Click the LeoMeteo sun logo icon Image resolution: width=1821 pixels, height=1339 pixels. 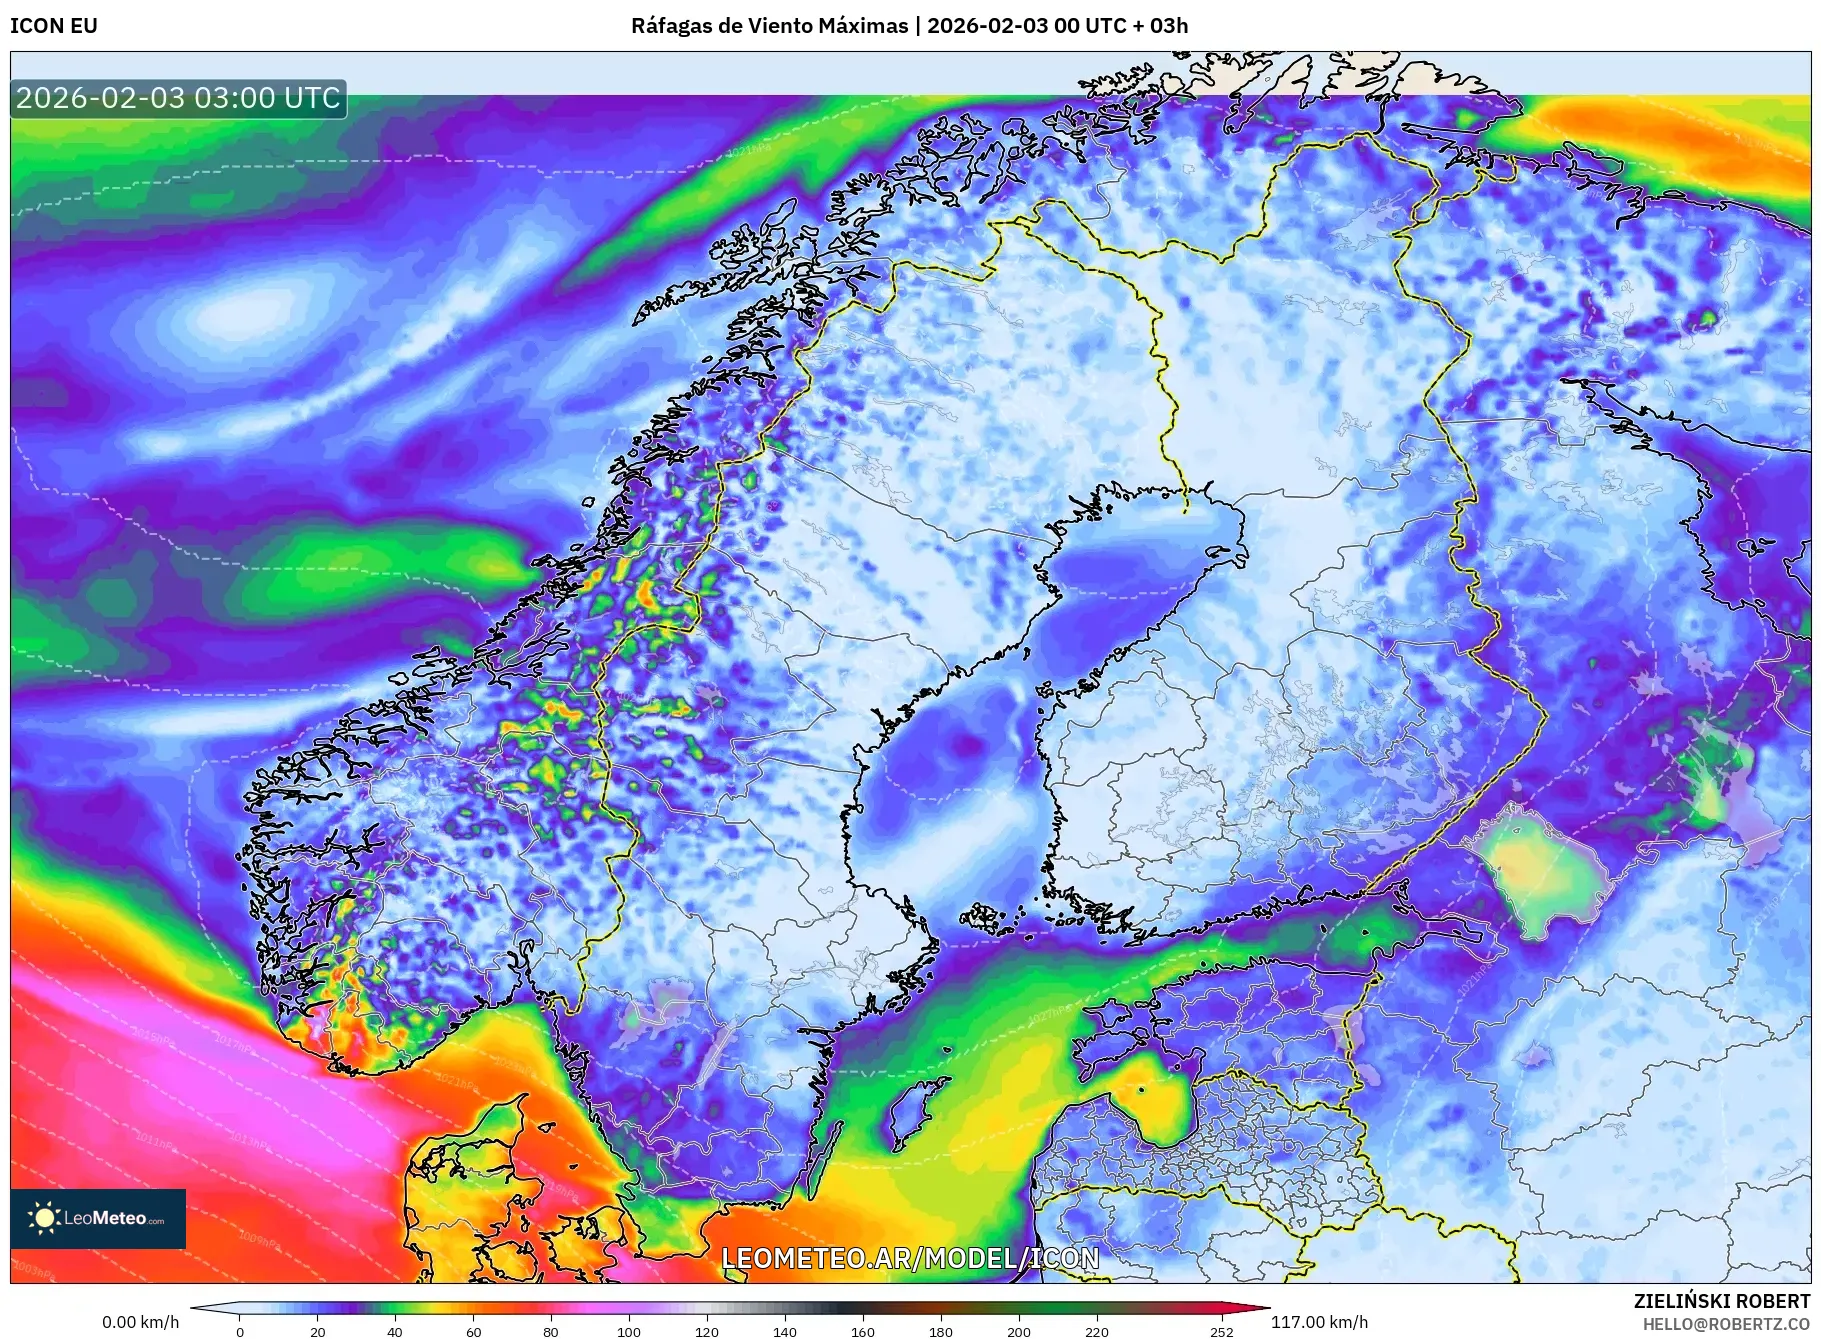pos(44,1216)
